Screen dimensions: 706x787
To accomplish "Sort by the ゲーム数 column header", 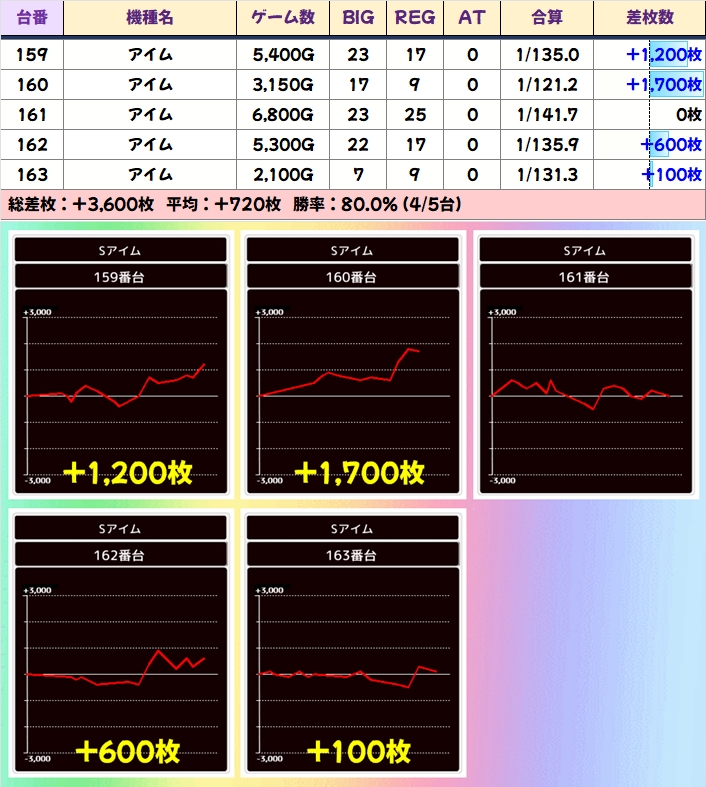I will pos(283,17).
